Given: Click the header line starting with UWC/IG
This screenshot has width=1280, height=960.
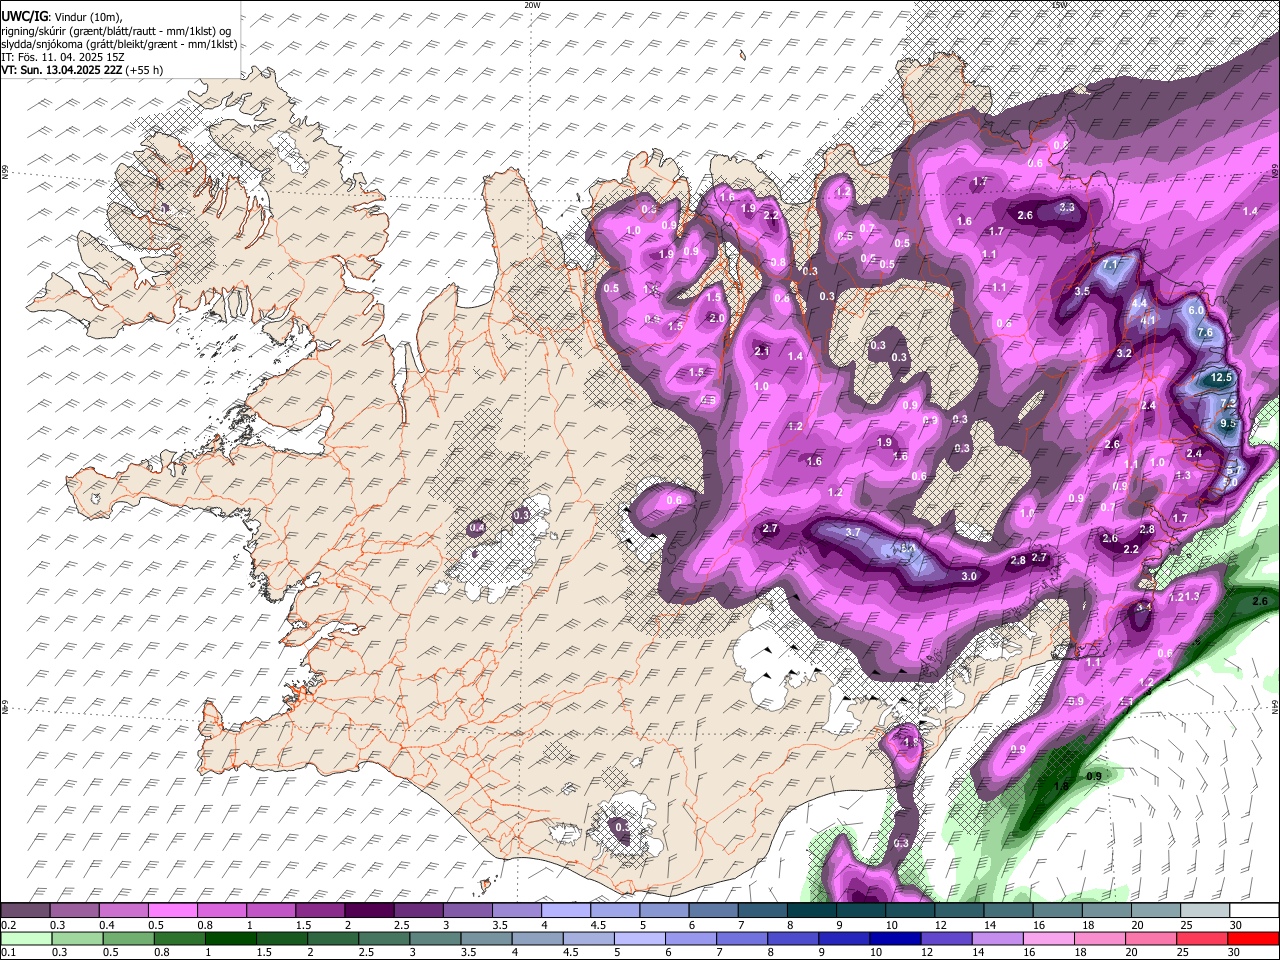Looking at the screenshot, I should click(62, 17).
